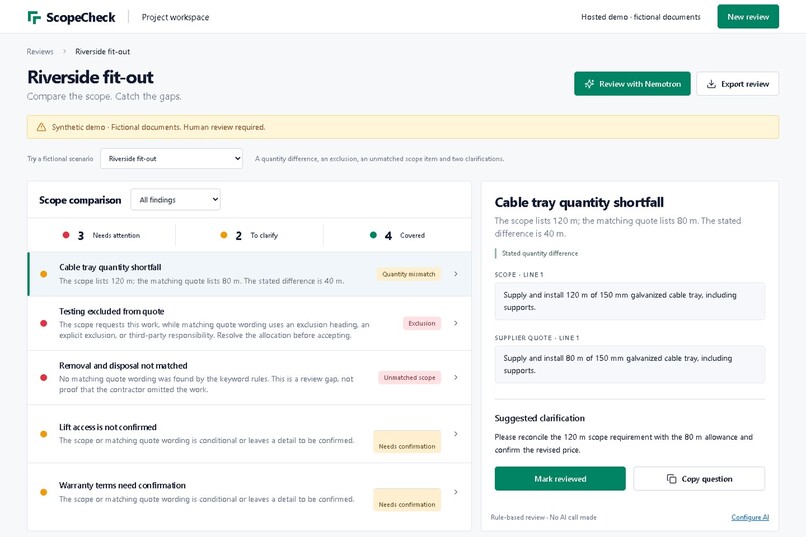Click the sparkle icon on Review with Nemotron
Screen dimensions: 806x537
pos(589,84)
